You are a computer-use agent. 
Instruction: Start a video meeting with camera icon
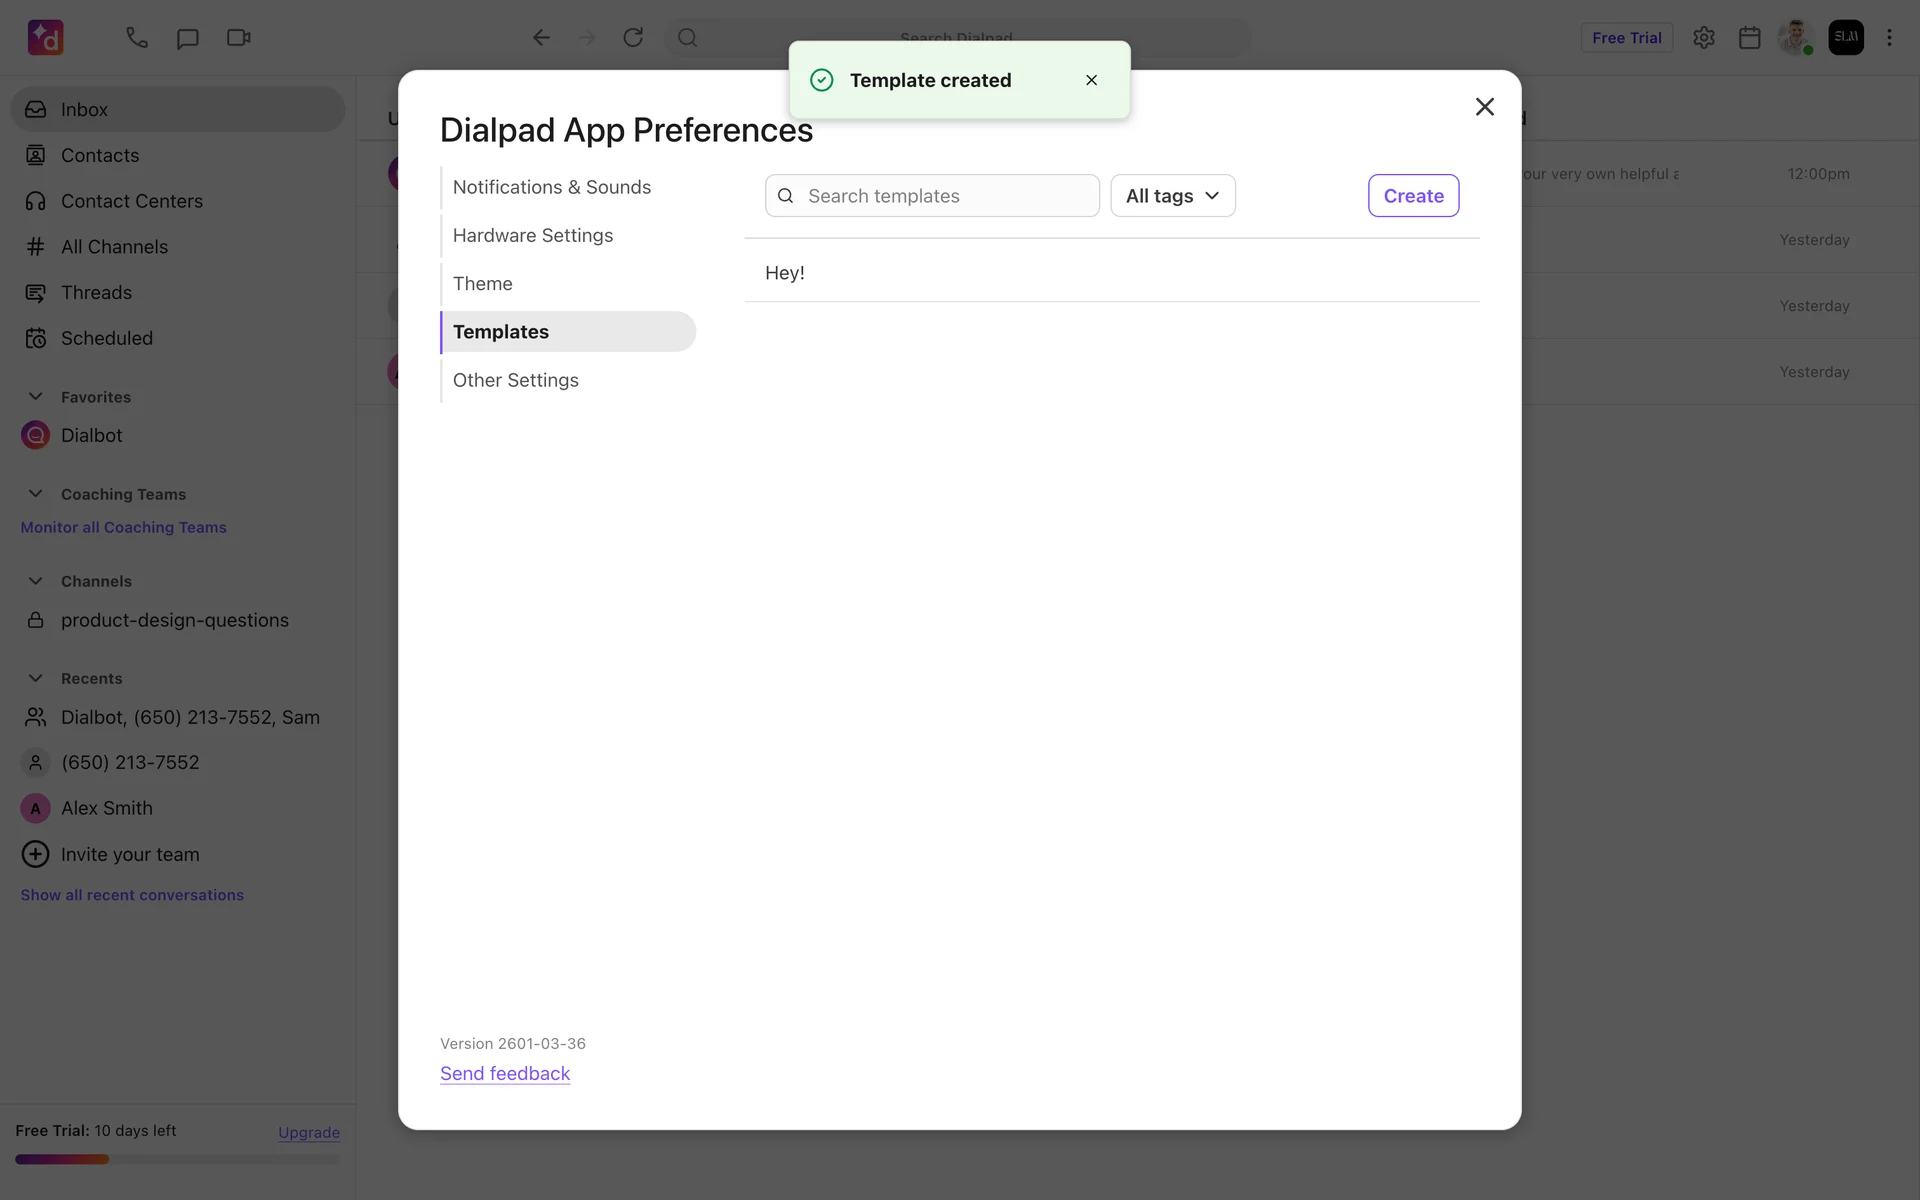(238, 38)
